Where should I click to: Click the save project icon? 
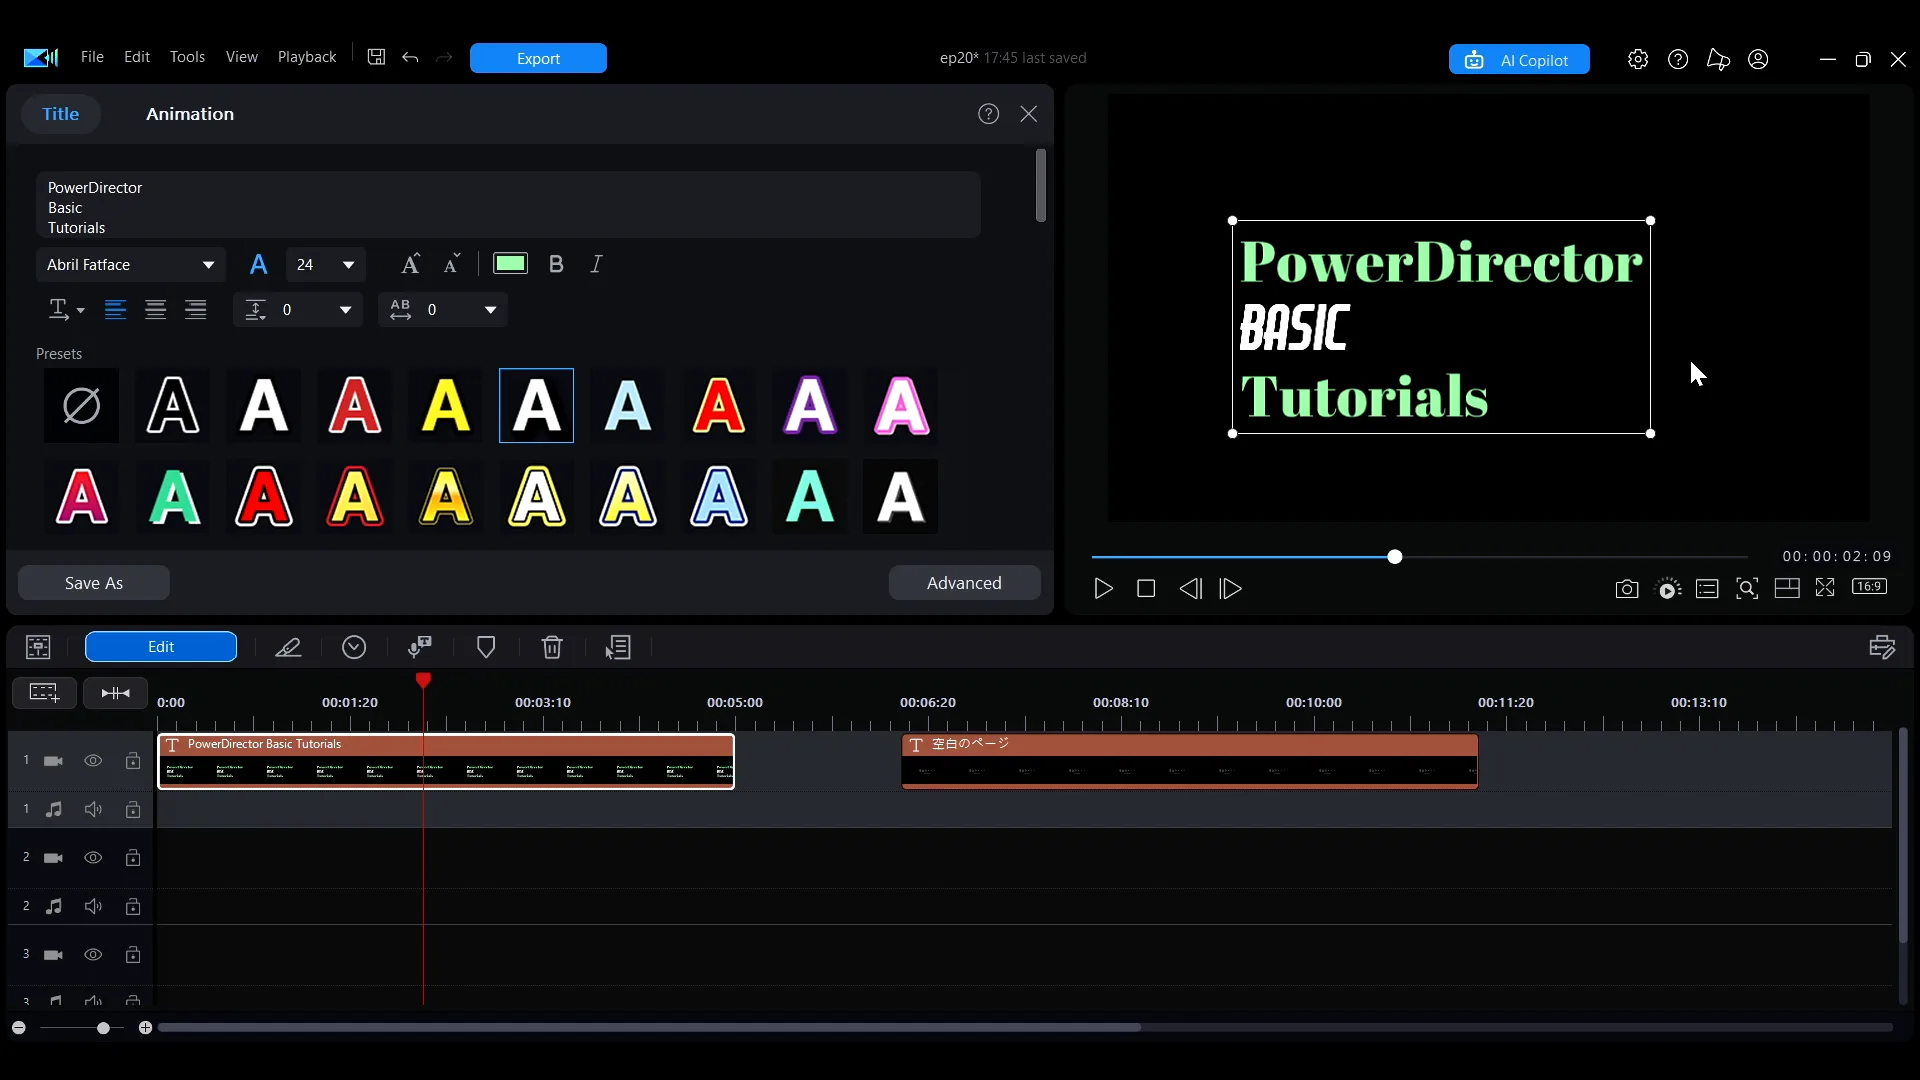click(376, 57)
